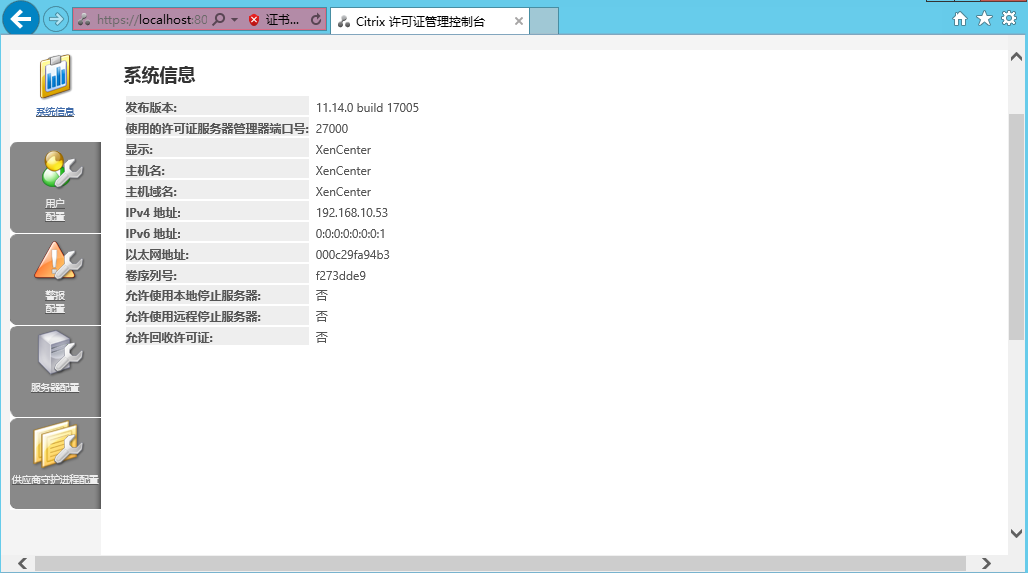Screen dimensions: 1028x573
Task: Click XenCenter value beside 主机名
Action: 344,170
